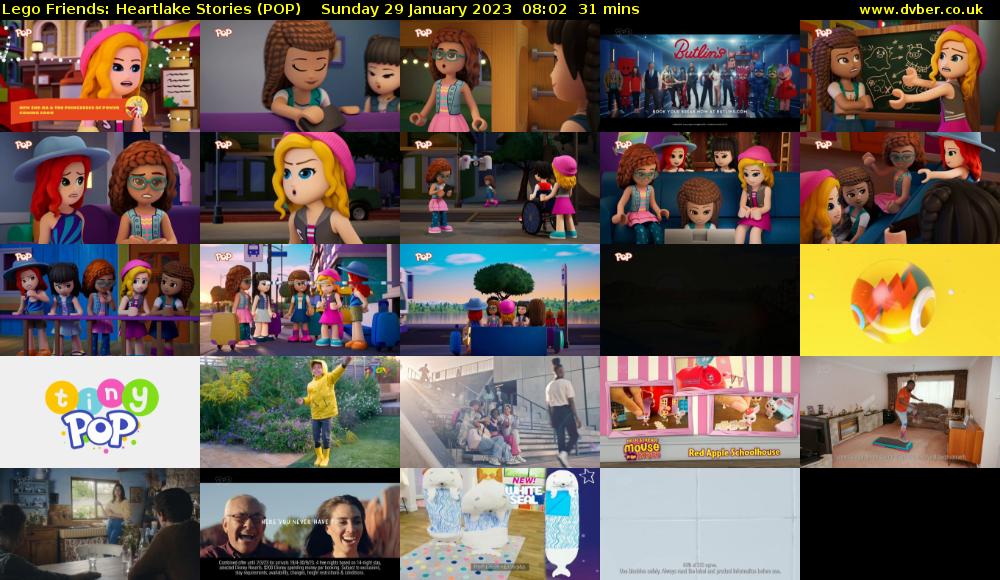Image resolution: width=1000 pixels, height=580 pixels.
Task: Select thumbnail of people sitting on stairs
Action: [500, 412]
